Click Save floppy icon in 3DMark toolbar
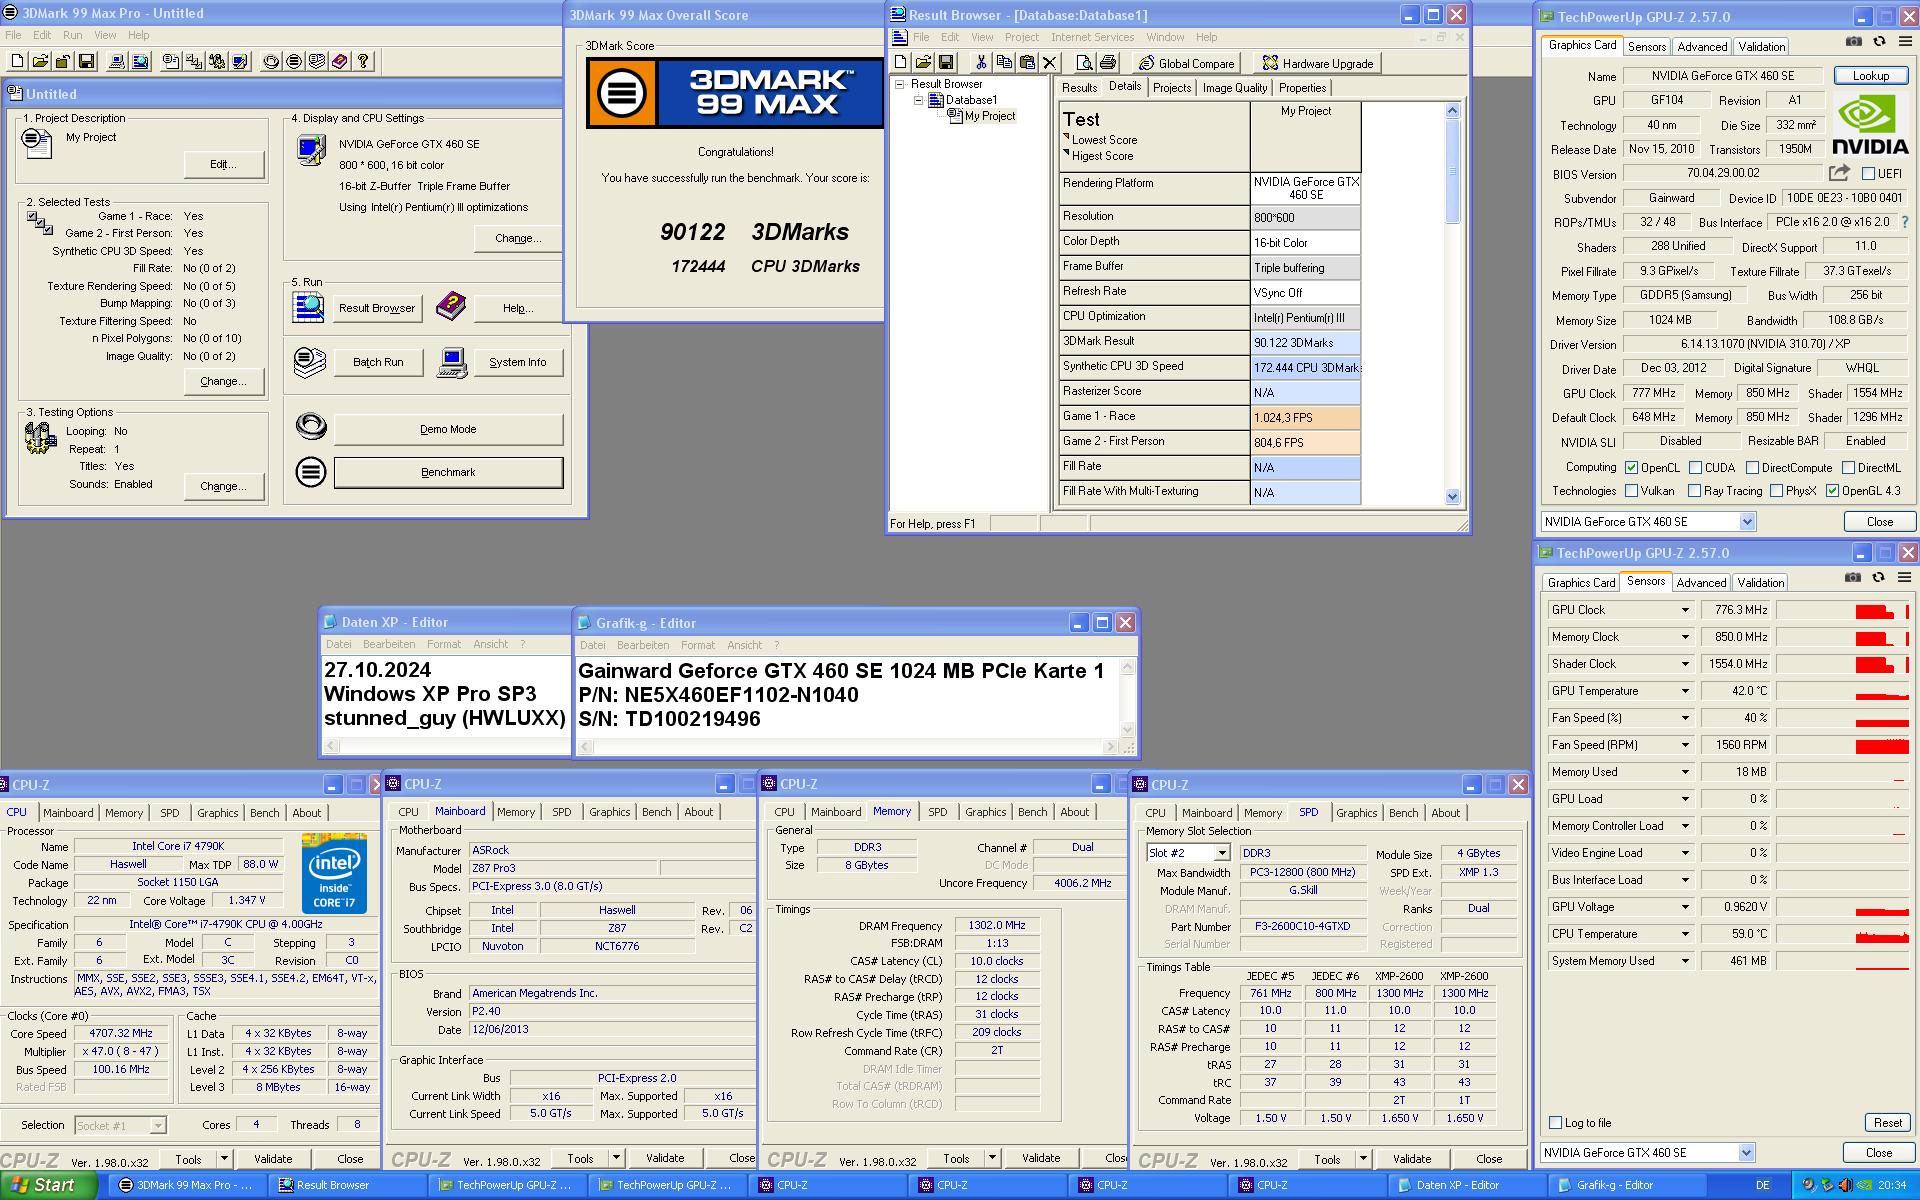The width and height of the screenshot is (1920, 1200). (x=86, y=61)
